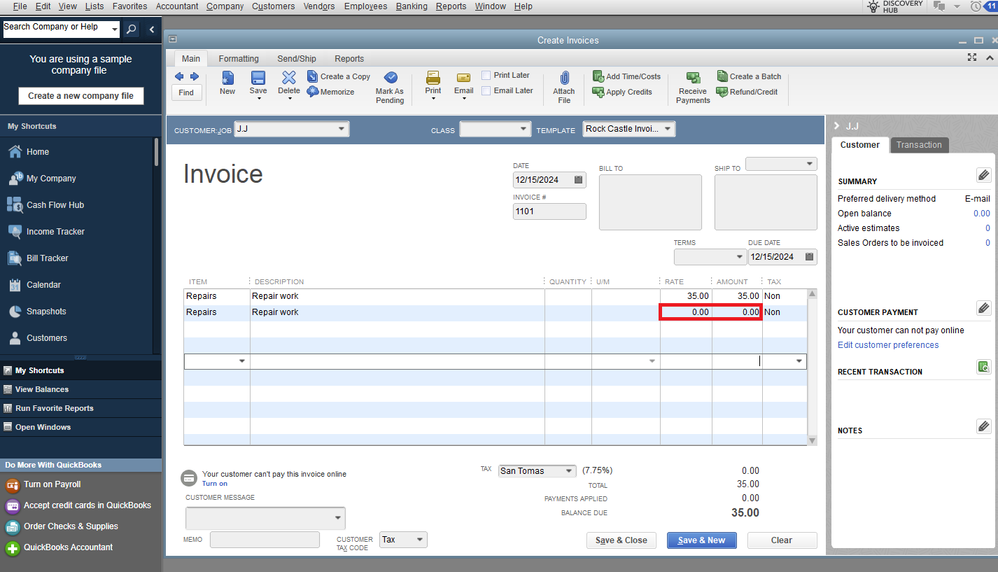998x572 pixels.
Task: Toggle the Print Later checkbox
Action: (486, 76)
